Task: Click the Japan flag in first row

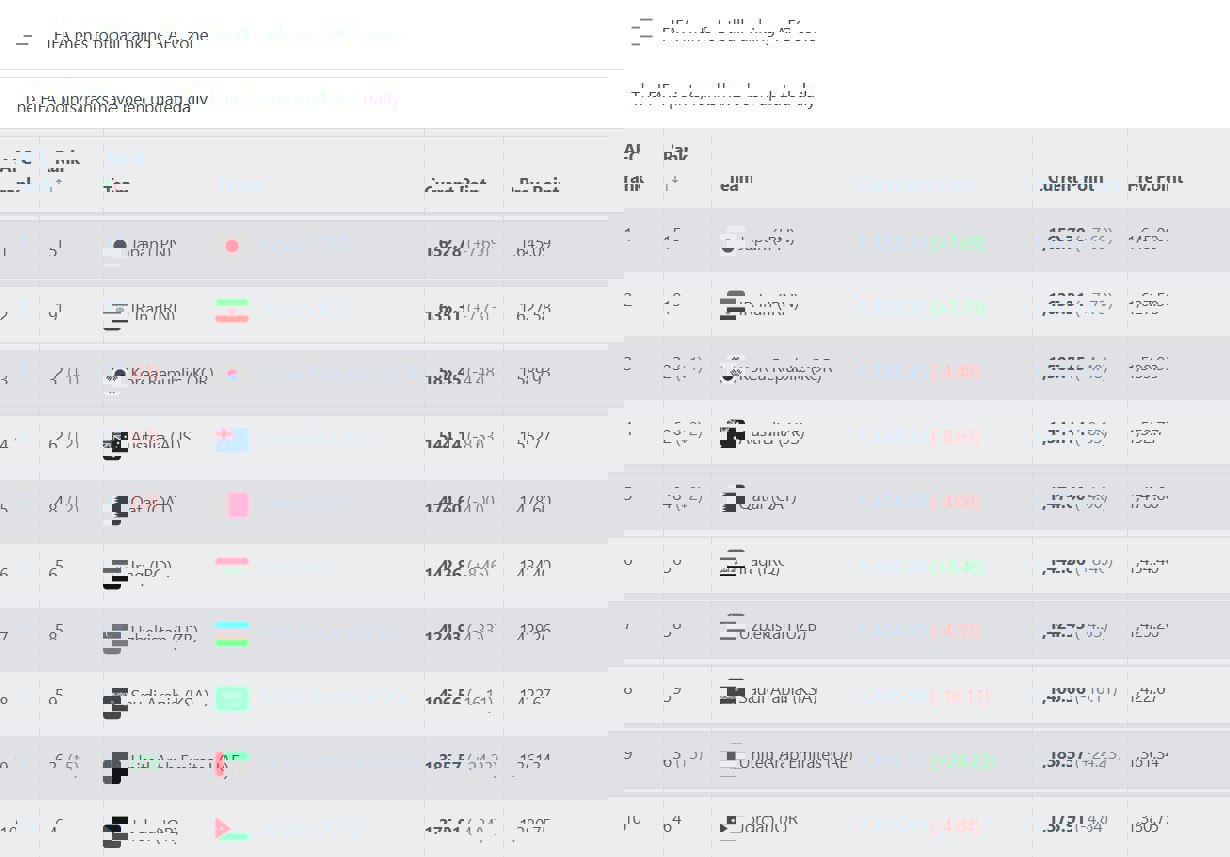Action: point(232,246)
